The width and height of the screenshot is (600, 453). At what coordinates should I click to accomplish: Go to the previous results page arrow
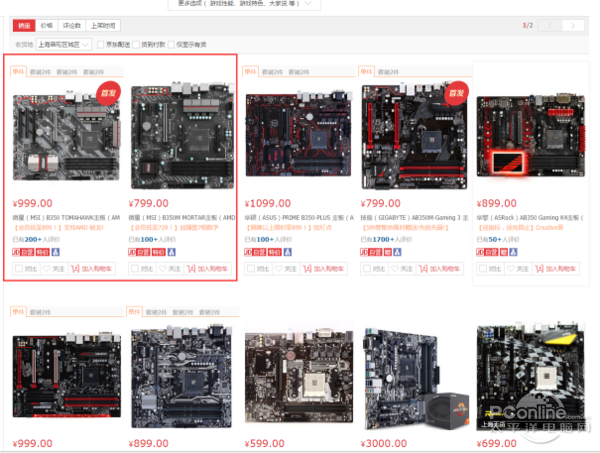tap(550, 26)
